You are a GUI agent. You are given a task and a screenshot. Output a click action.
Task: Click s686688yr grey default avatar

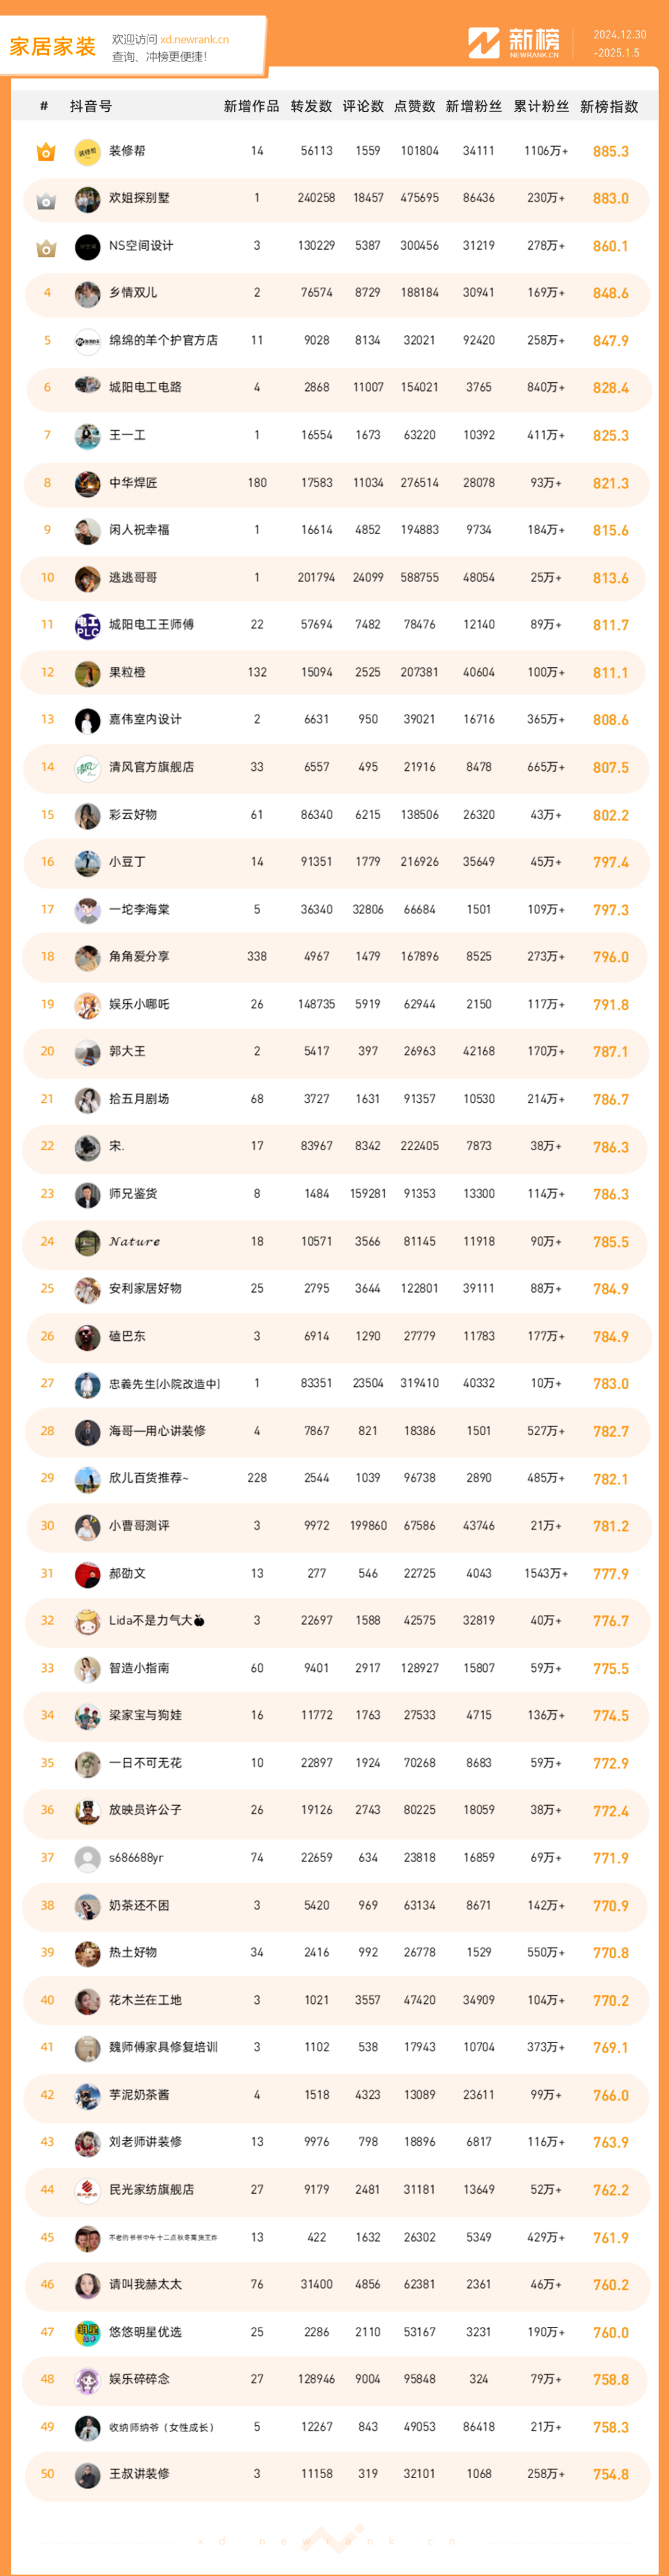(x=88, y=1858)
